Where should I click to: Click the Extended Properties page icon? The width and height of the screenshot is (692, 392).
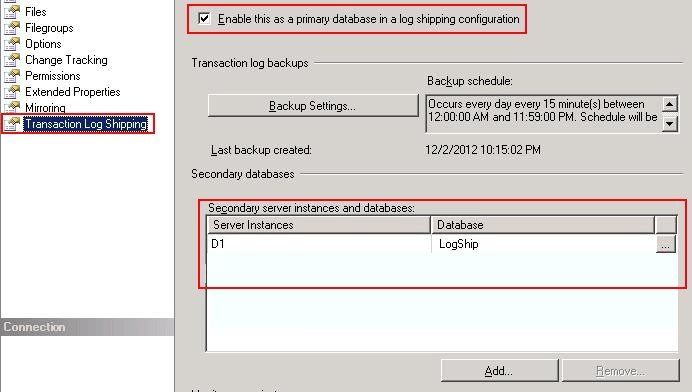click(12, 91)
